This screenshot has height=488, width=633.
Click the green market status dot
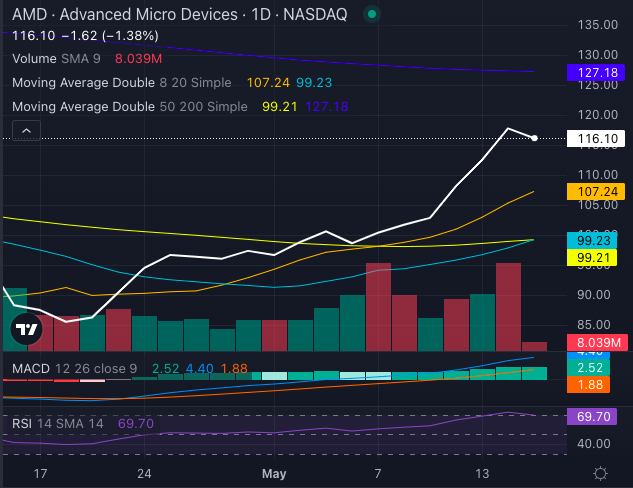click(x=372, y=15)
